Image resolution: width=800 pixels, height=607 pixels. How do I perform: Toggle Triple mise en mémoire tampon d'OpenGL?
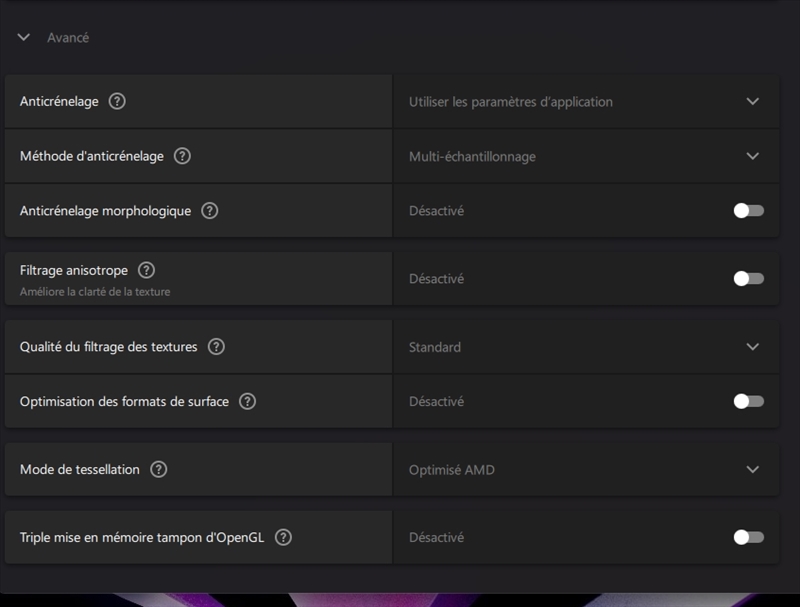pyautogui.click(x=748, y=537)
